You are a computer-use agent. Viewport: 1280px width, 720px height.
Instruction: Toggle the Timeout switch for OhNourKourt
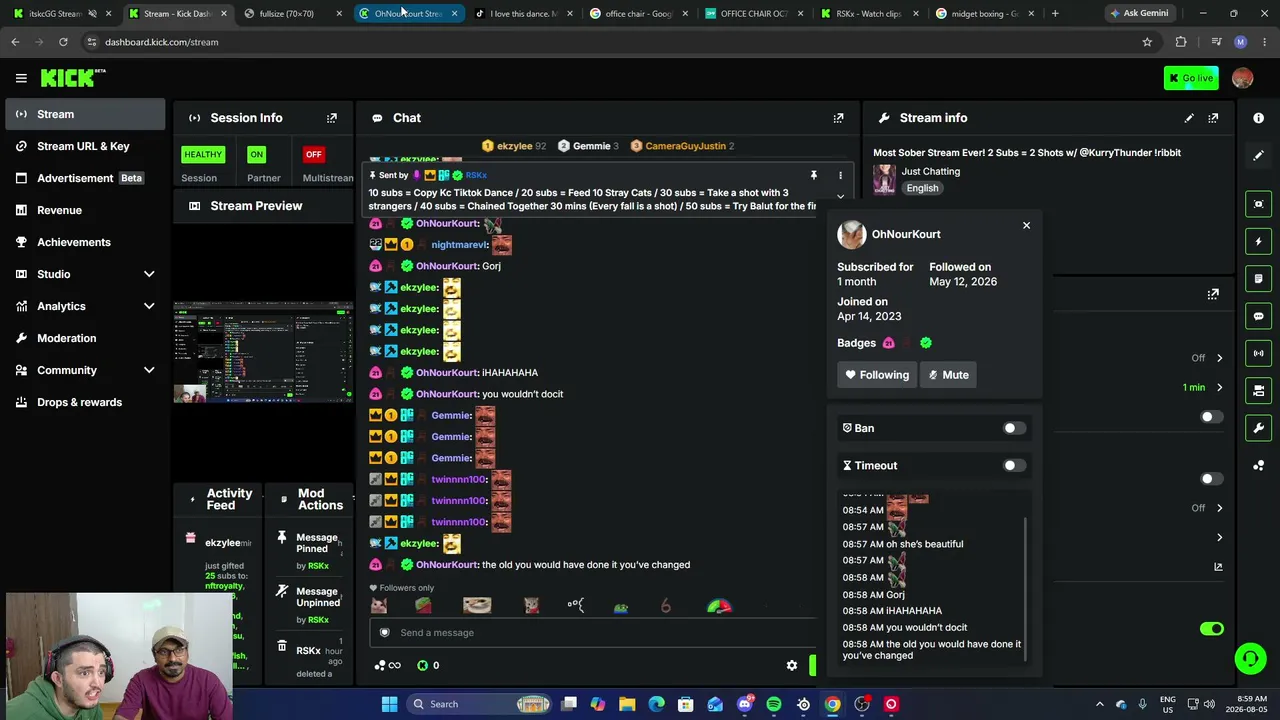(1013, 465)
